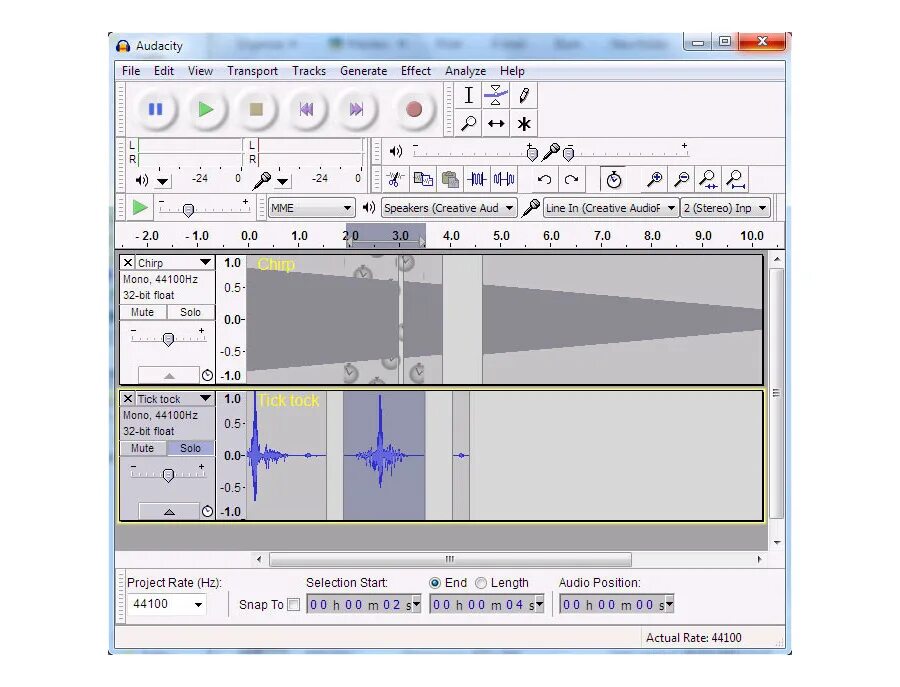
Task: Open the File menu
Action: (x=131, y=71)
